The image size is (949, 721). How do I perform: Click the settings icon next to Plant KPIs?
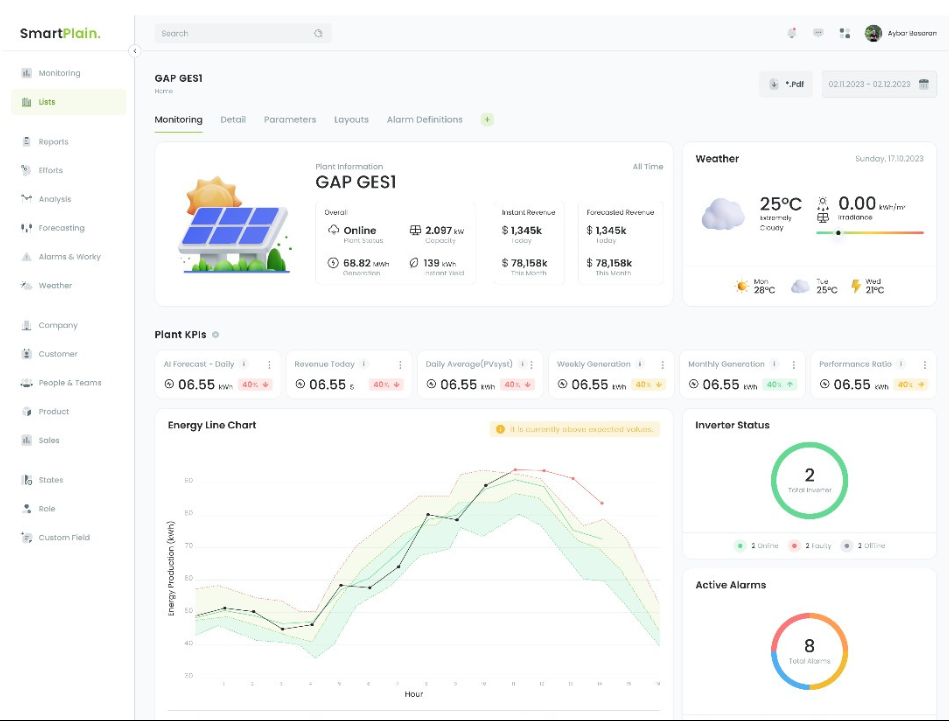(216, 335)
